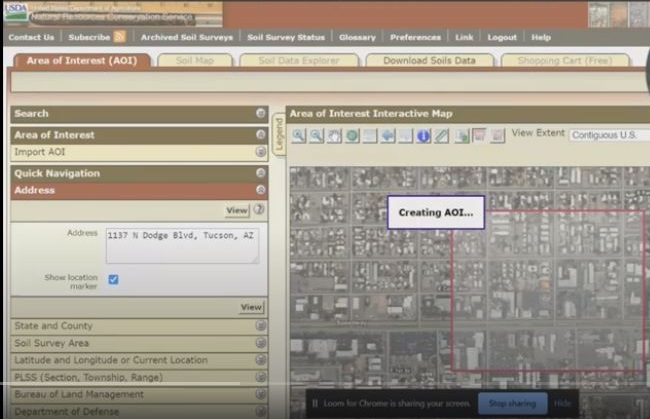The height and width of the screenshot is (419, 650).
Task: Click the Stop sharing button
Action: [511, 403]
